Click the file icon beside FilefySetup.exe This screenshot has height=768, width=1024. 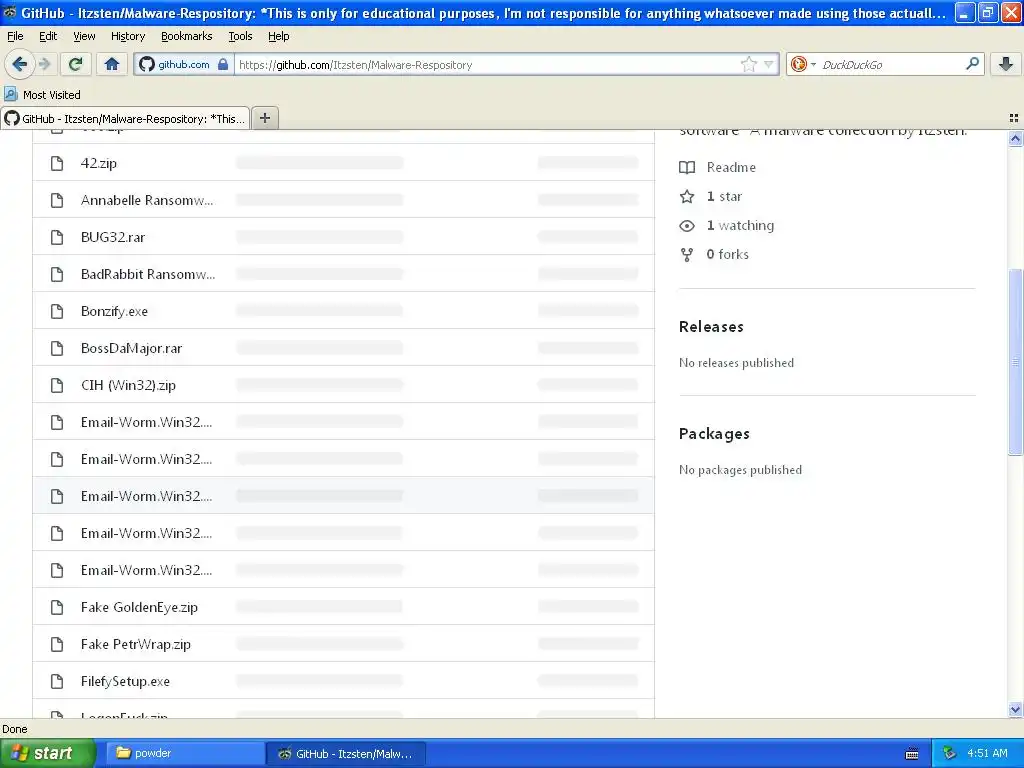pos(57,682)
